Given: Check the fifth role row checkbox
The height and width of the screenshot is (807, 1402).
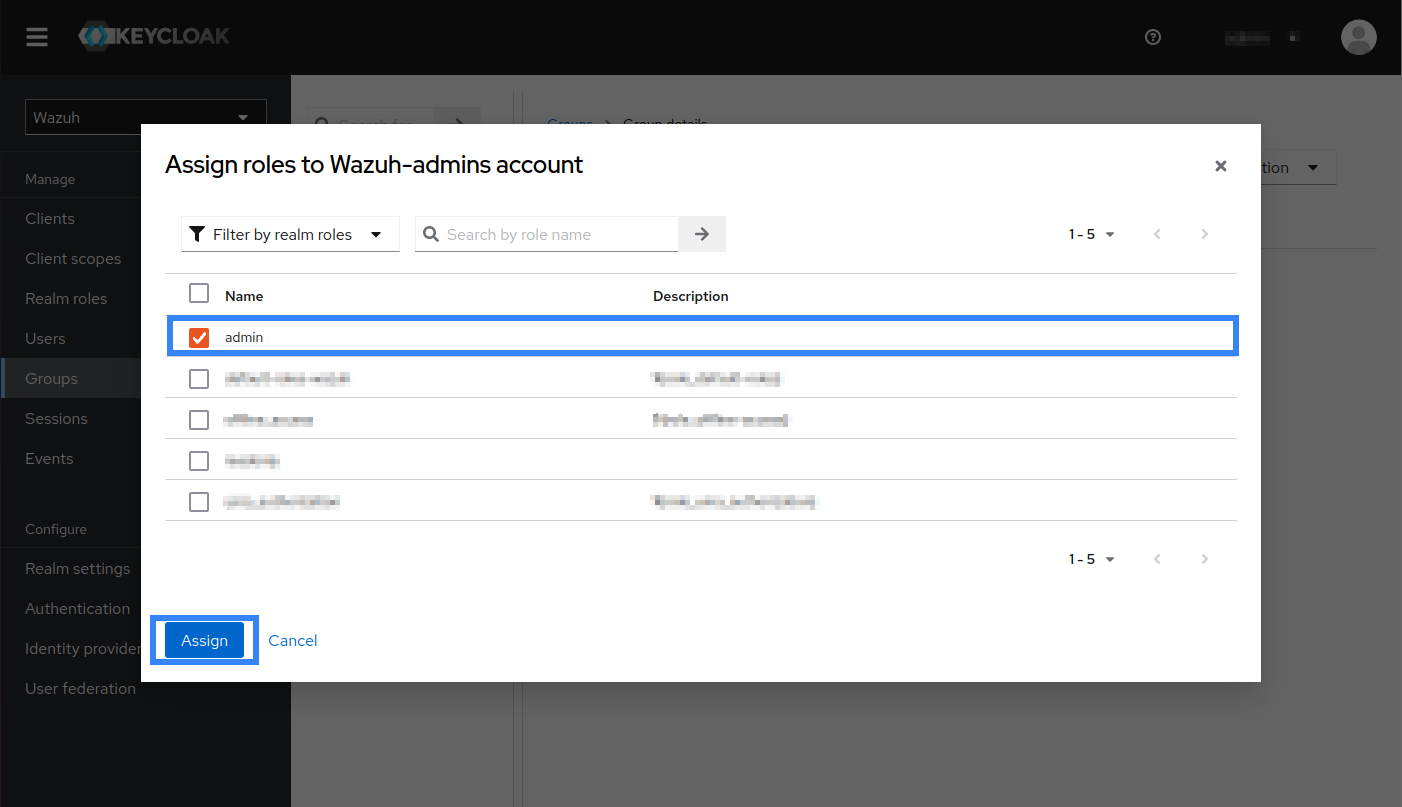Looking at the screenshot, I should pyautogui.click(x=199, y=502).
